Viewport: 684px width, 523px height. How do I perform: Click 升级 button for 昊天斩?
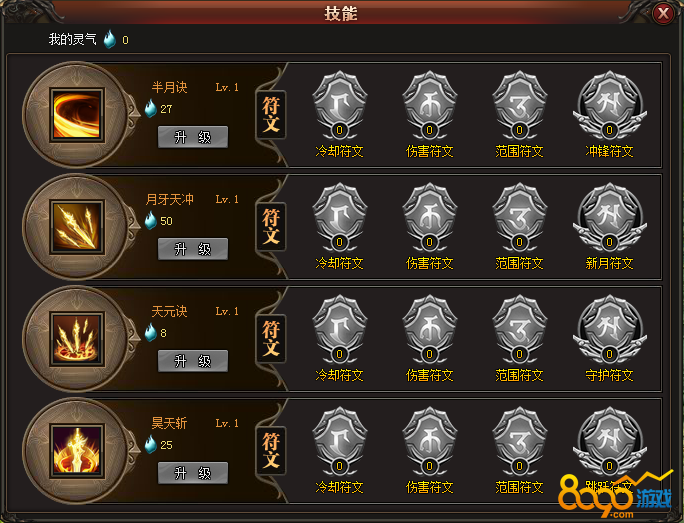pyautogui.click(x=193, y=473)
